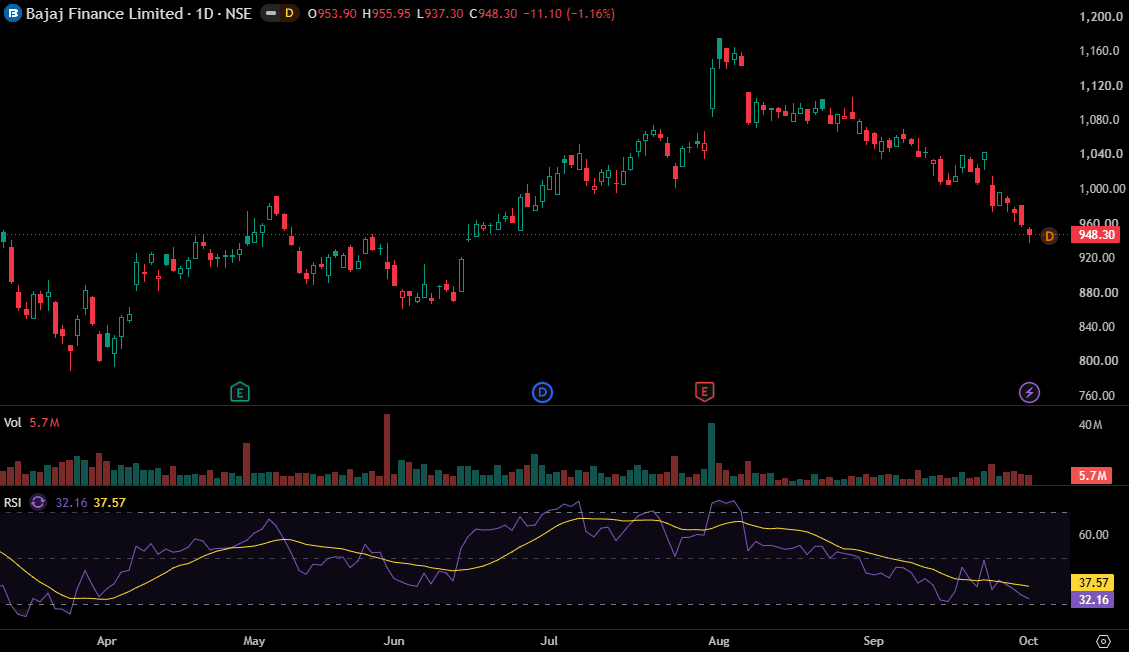Click the open value O953.90 in header

tap(332, 14)
